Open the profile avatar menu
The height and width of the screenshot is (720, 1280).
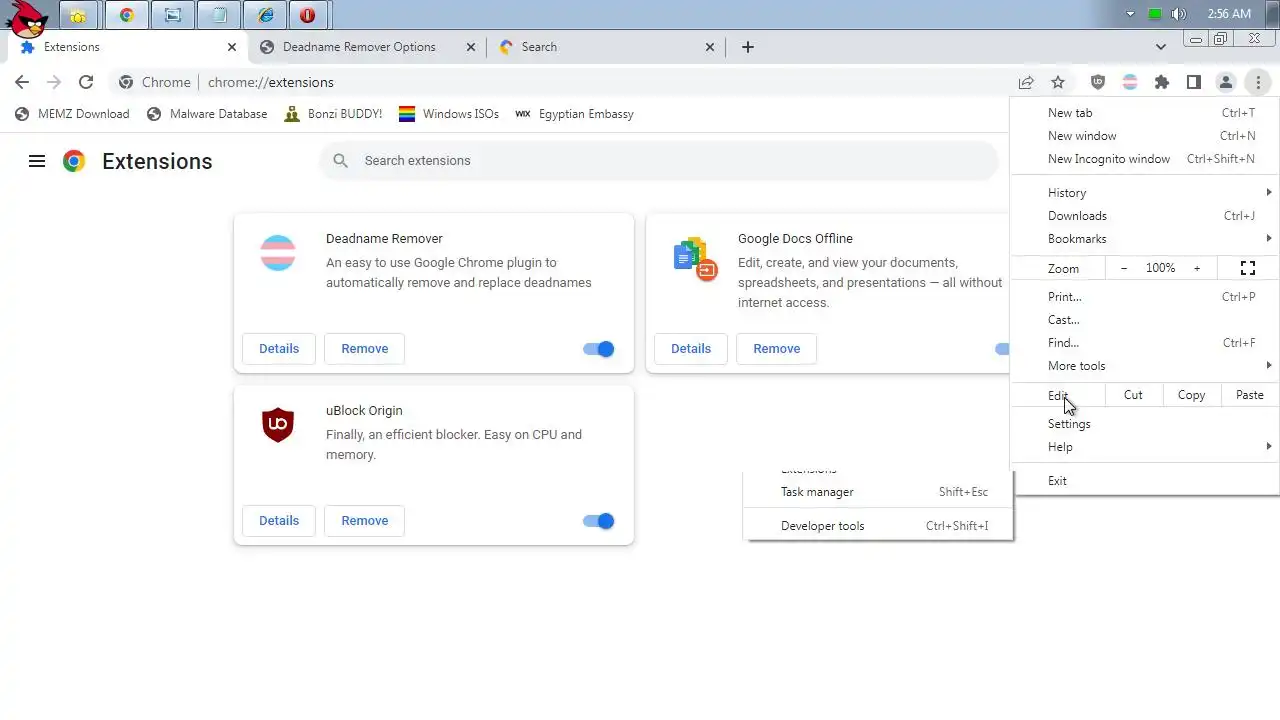click(x=1226, y=82)
